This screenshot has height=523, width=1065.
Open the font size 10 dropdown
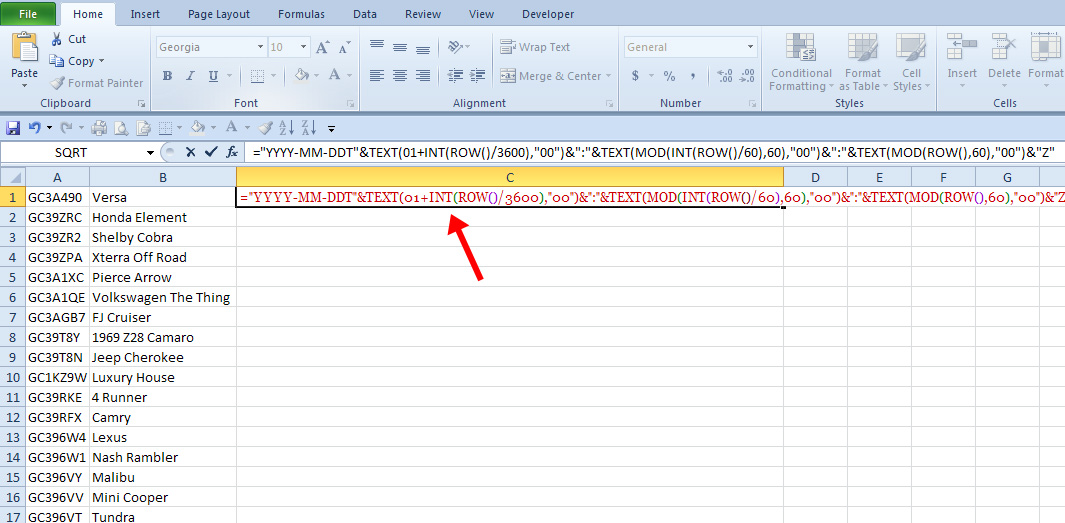(x=303, y=48)
